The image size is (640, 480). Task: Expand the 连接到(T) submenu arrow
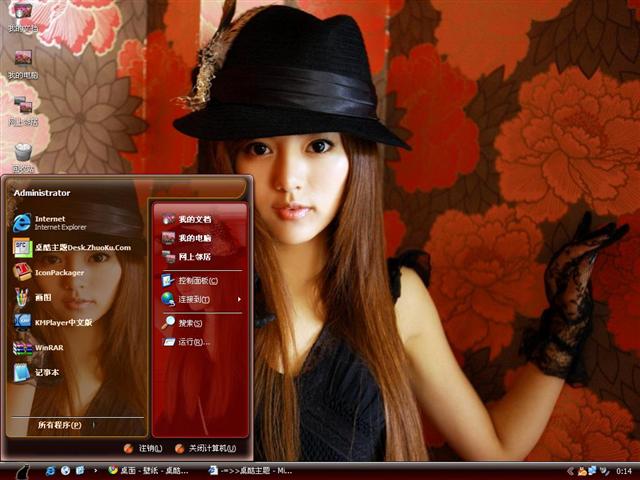239,300
